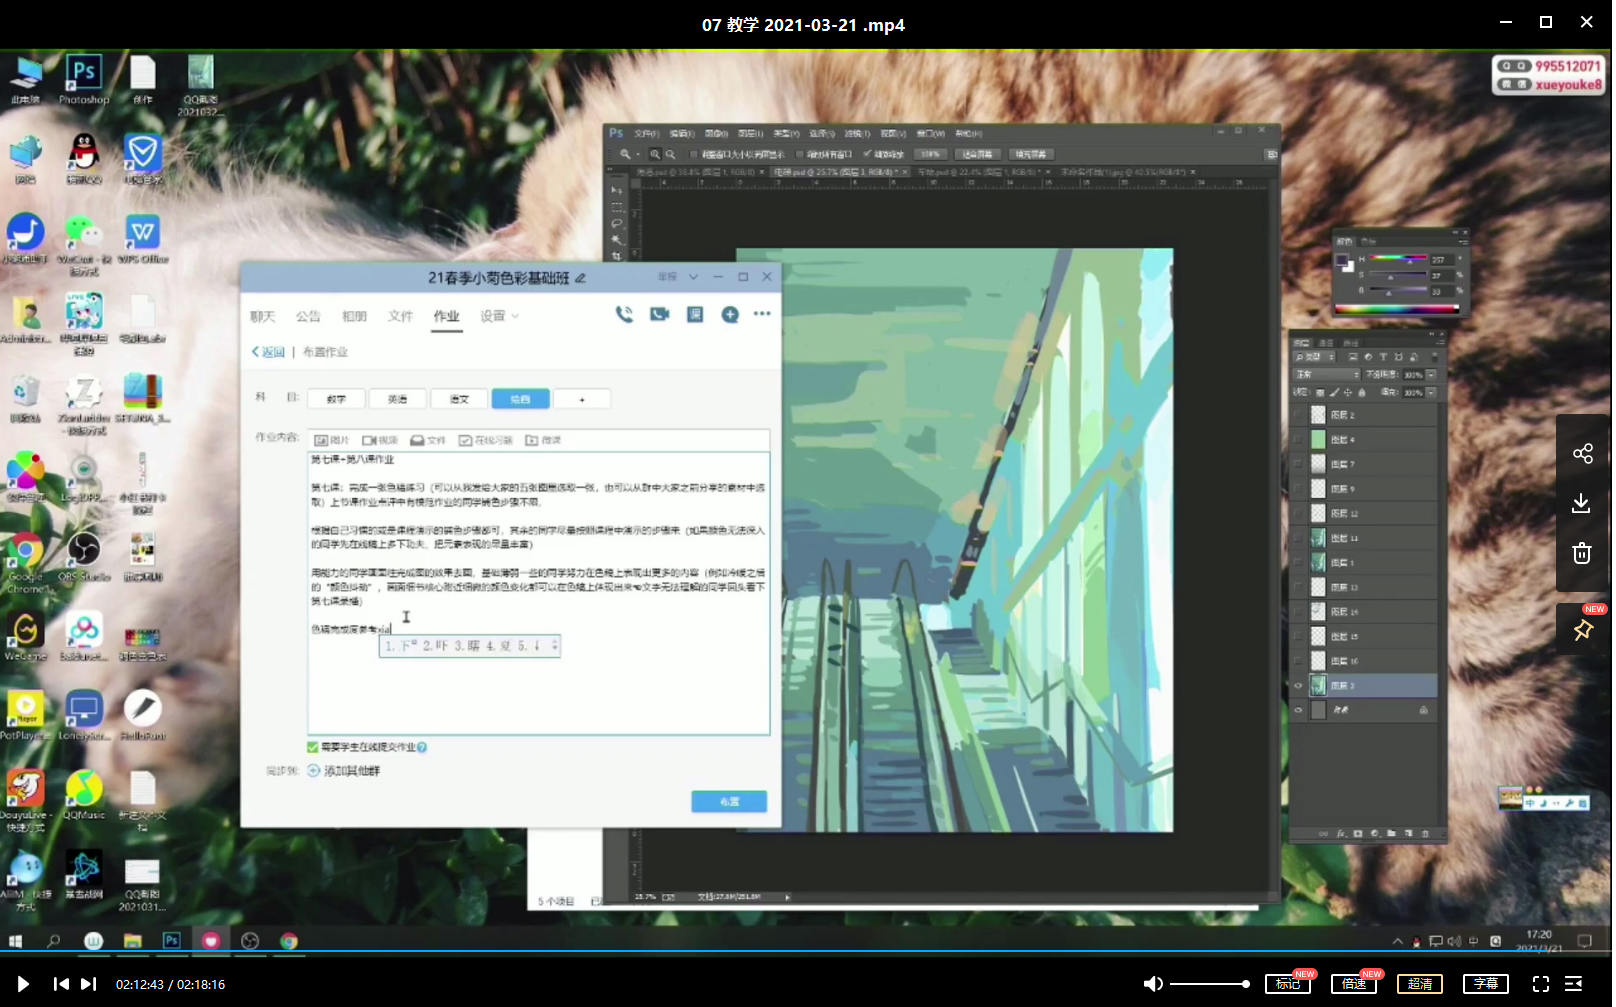Viewport: 1616px width, 1007px height.
Task: Hide the selected 图层 3 layer
Action: [1299, 686]
